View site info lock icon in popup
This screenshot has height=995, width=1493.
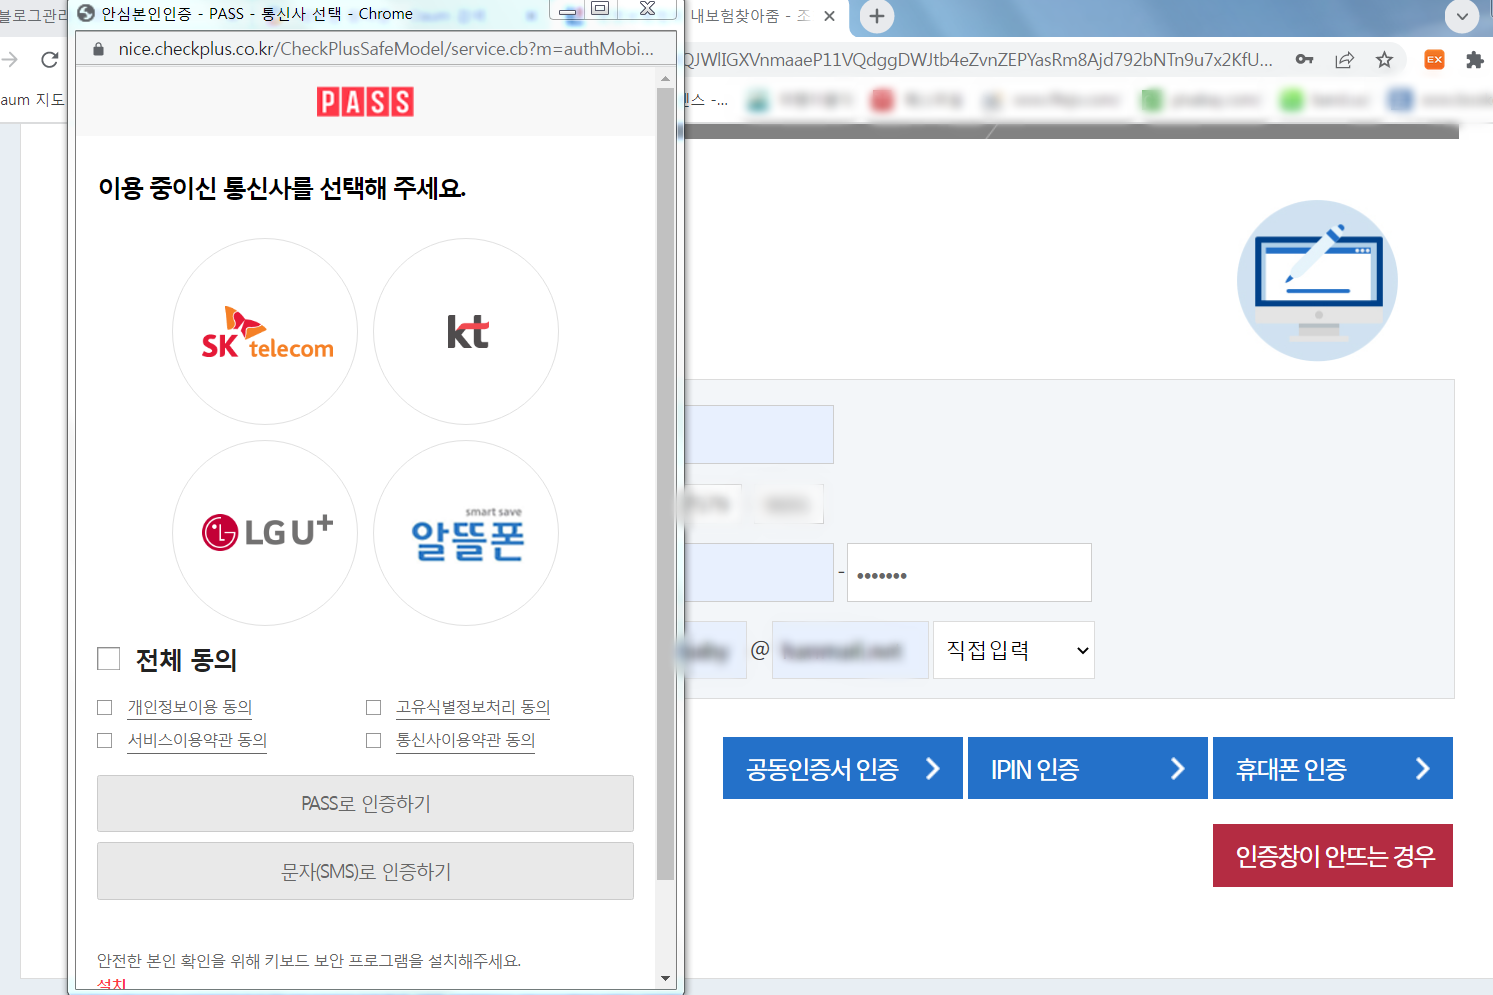point(98,49)
